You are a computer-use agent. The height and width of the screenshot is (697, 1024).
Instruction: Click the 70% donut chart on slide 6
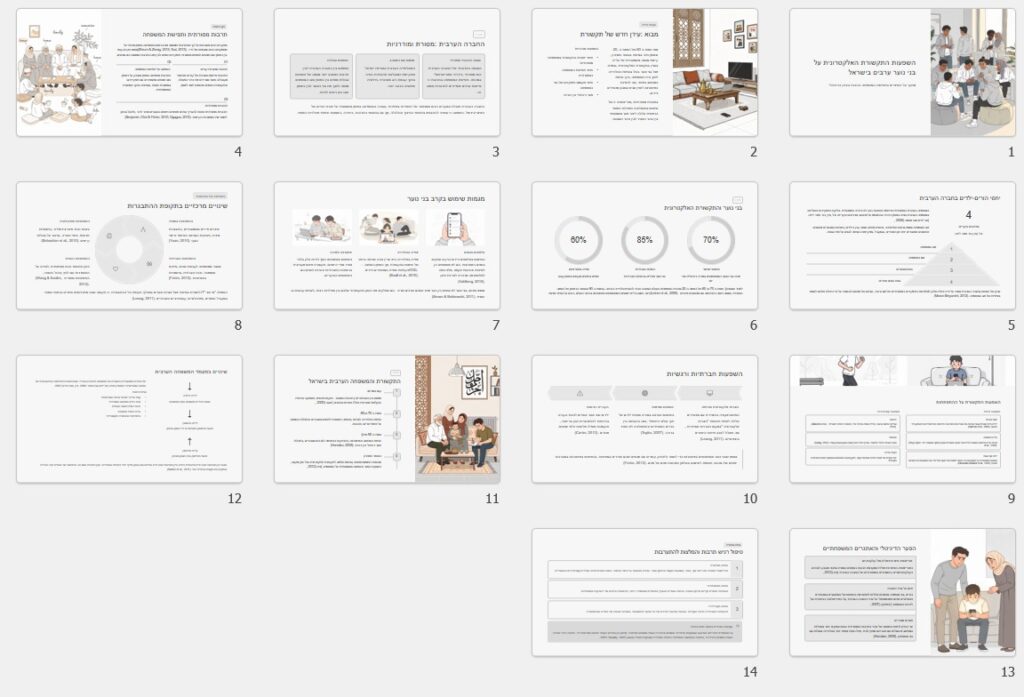tap(710, 240)
